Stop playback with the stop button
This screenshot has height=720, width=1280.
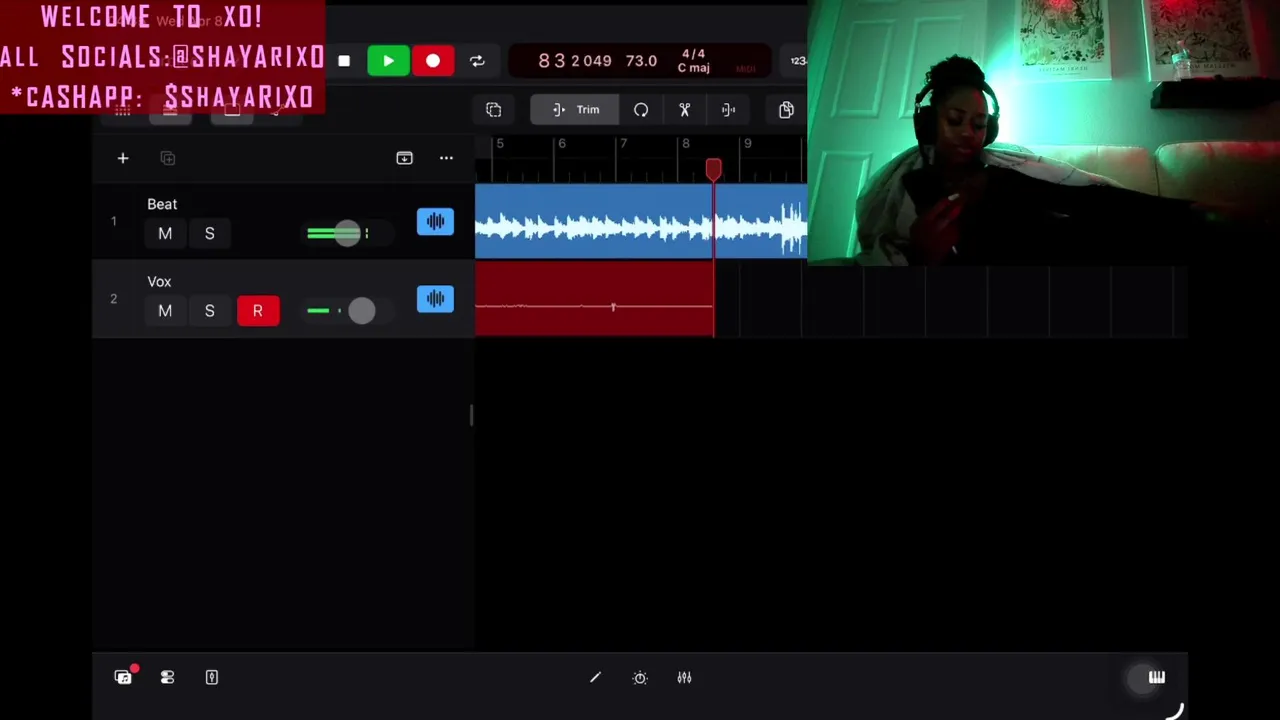[x=344, y=61]
